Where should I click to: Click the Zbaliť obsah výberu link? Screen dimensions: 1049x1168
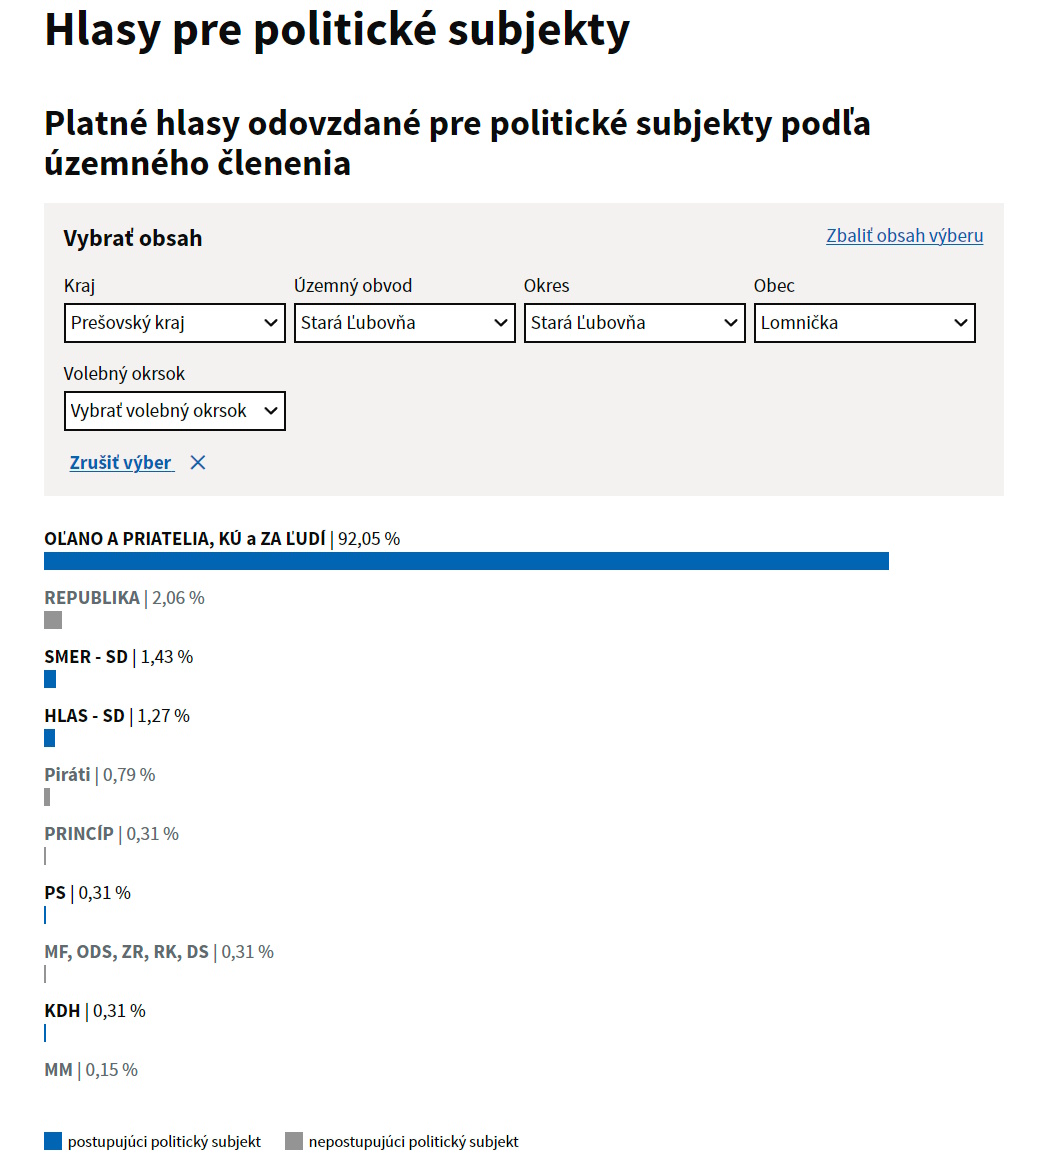coord(904,236)
